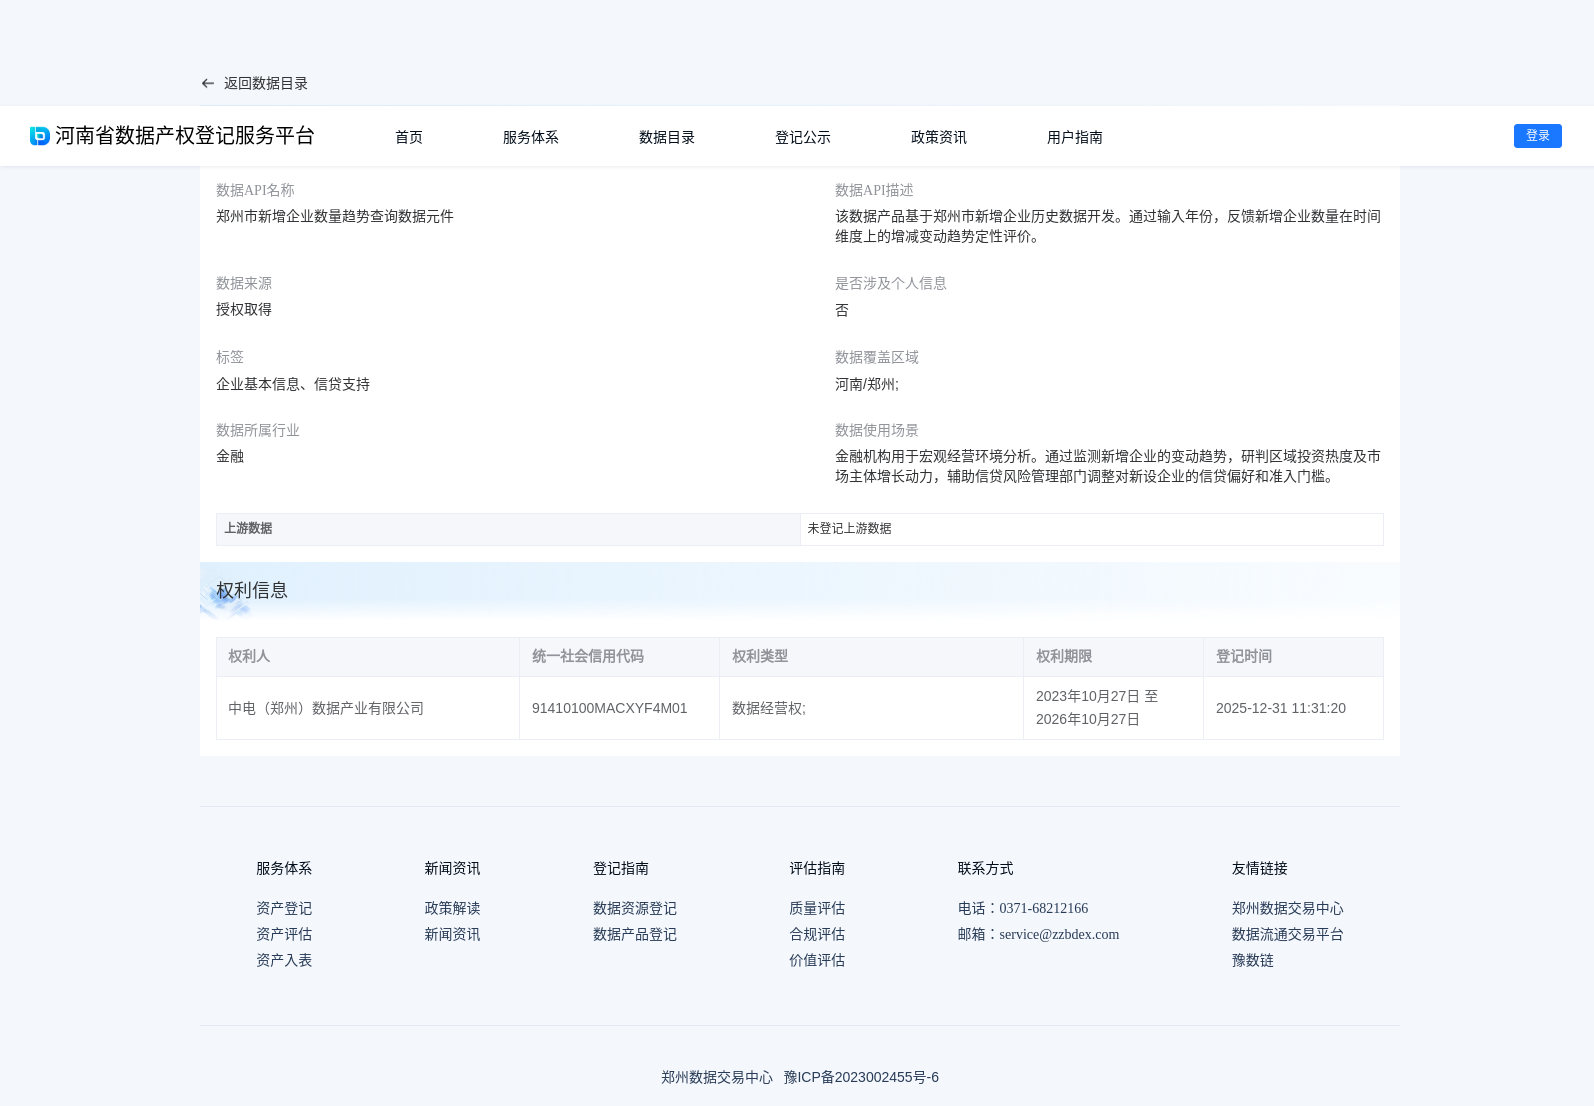Click the 授权取得 data source value
The image size is (1594, 1106).
(x=244, y=309)
